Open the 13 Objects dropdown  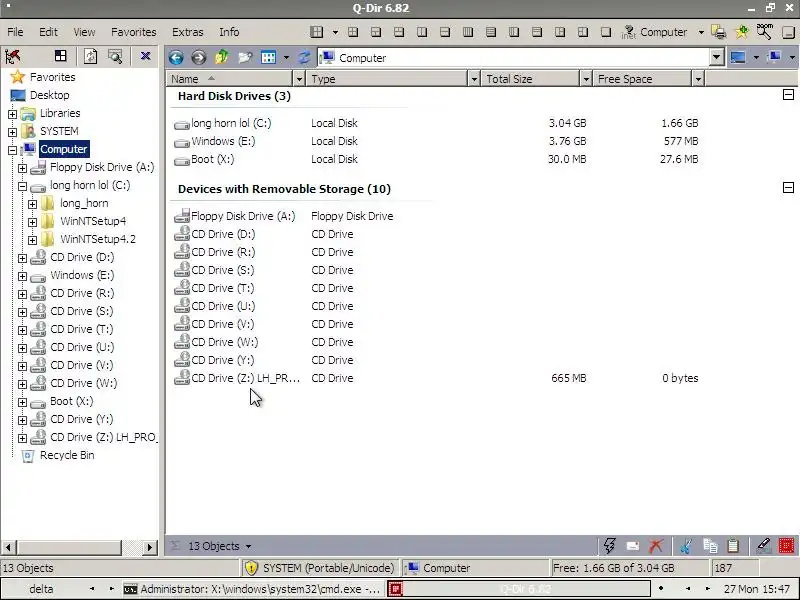pyautogui.click(x=220, y=546)
